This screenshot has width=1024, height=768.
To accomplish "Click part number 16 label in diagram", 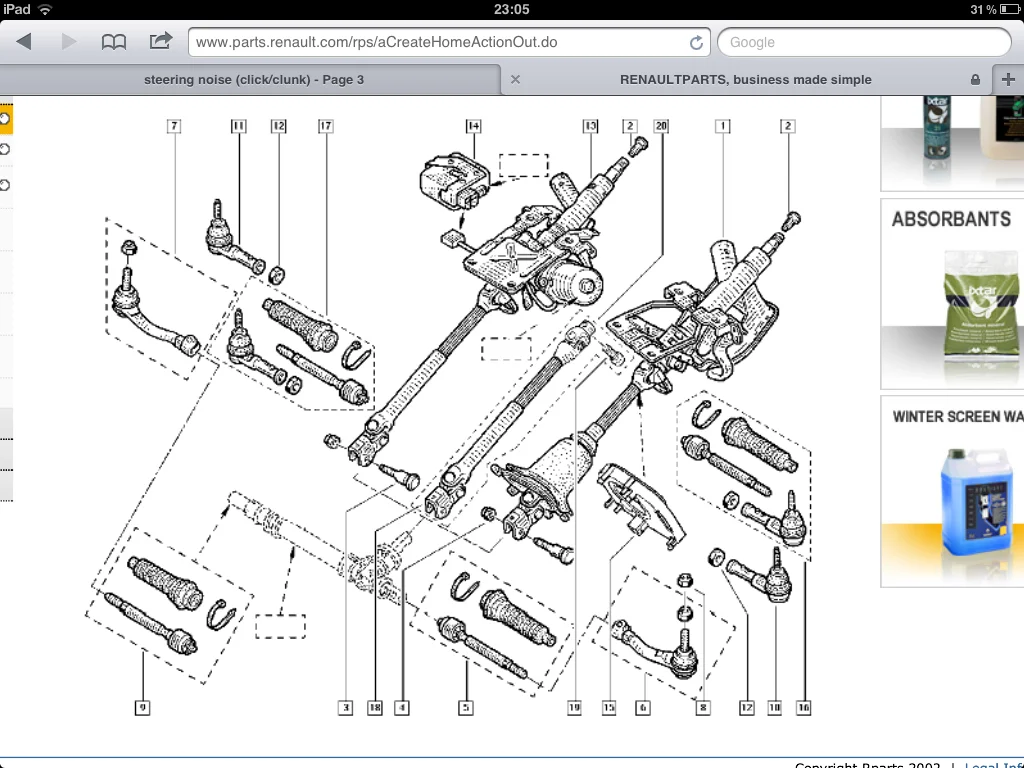I will [803, 707].
